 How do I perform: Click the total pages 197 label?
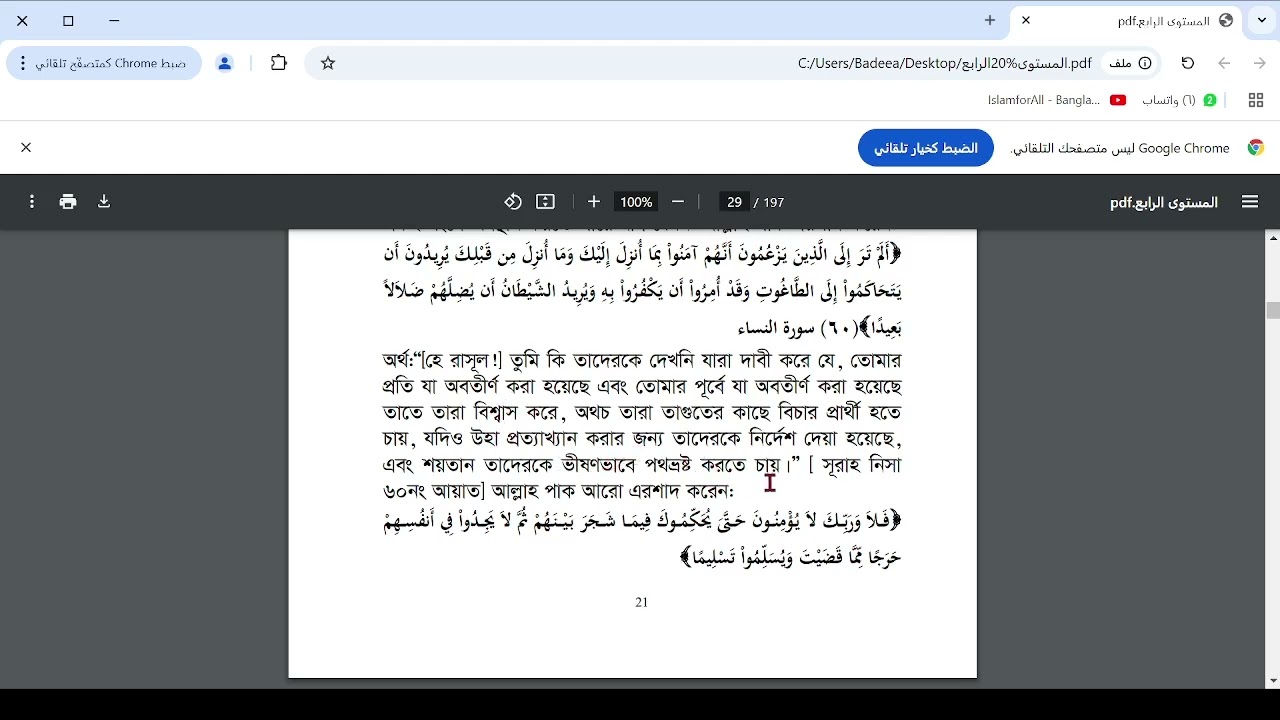click(x=773, y=202)
